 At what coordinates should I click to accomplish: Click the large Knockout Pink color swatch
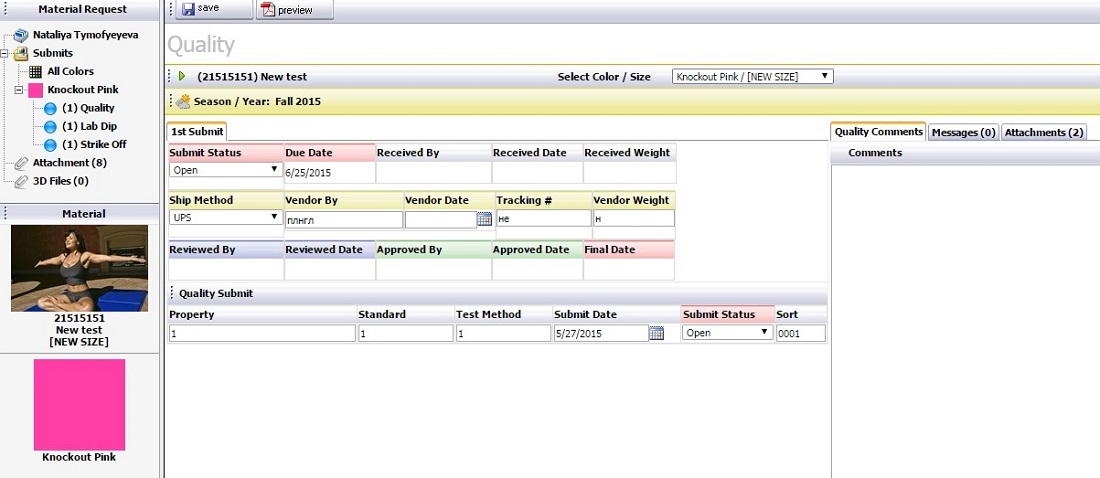point(79,404)
